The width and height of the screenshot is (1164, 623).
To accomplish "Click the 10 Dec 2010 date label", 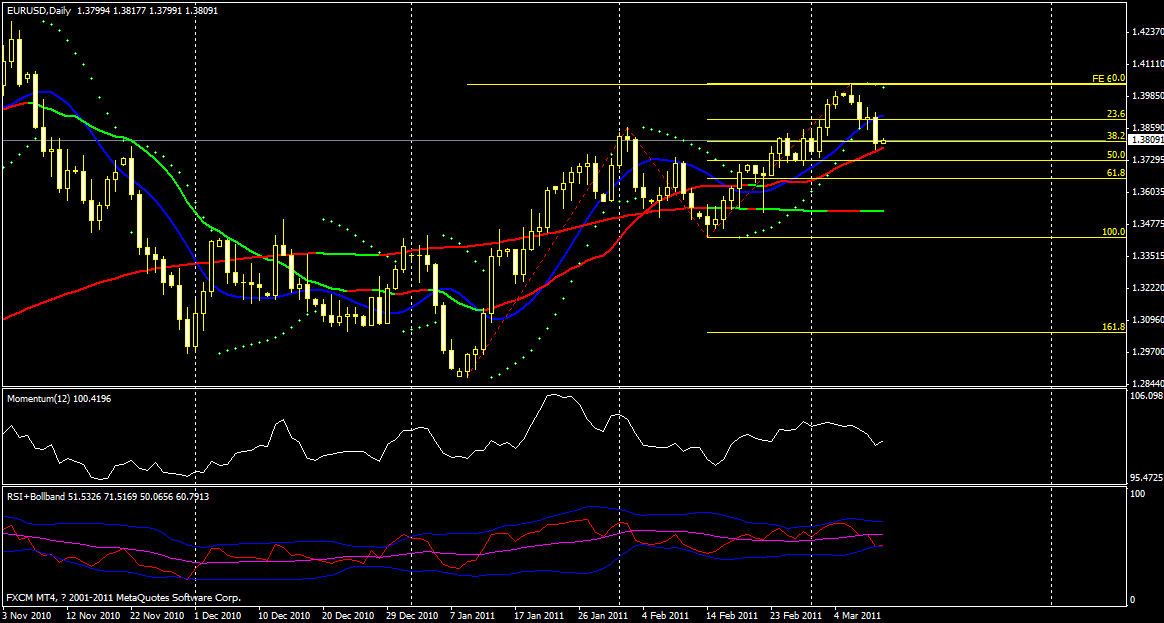I will click(284, 616).
